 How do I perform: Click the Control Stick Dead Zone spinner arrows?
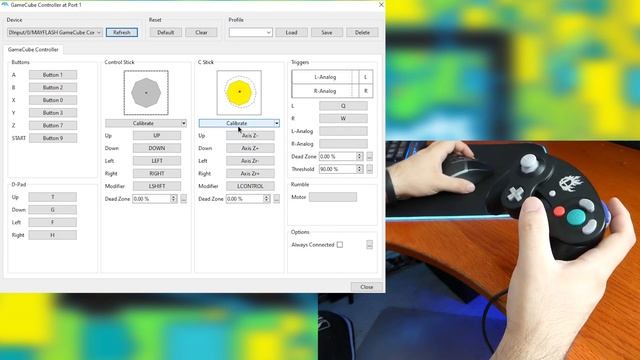(x=173, y=199)
